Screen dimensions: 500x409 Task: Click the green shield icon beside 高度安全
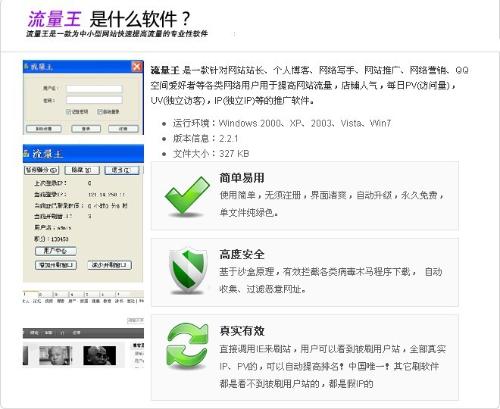(x=188, y=271)
